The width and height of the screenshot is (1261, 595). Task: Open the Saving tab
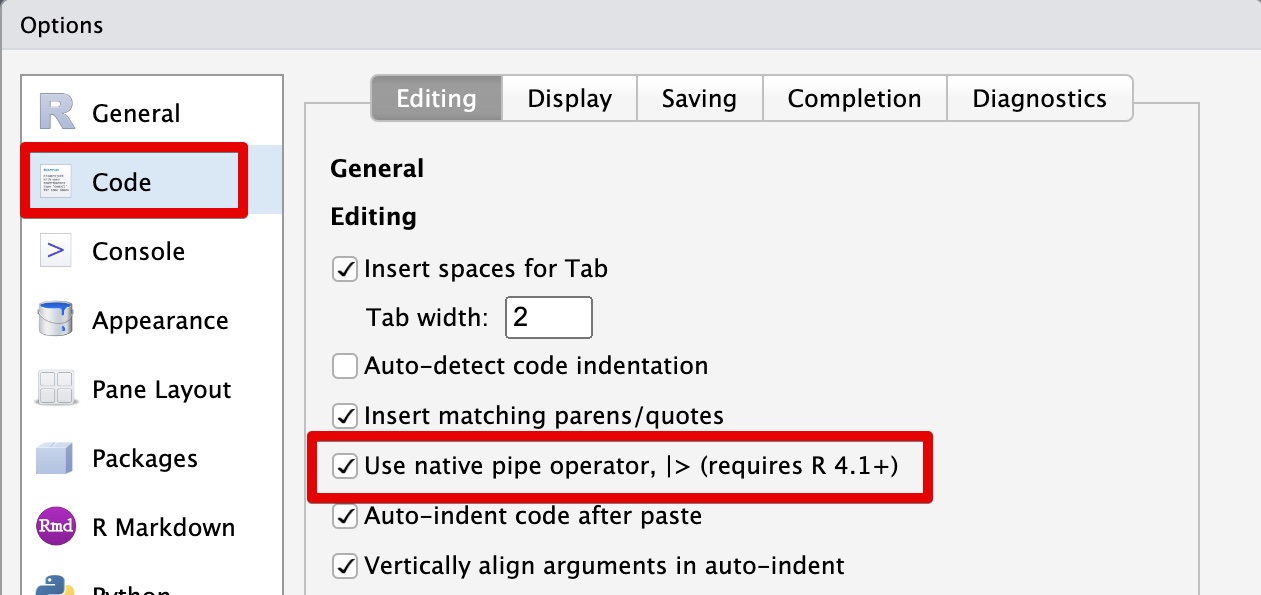699,98
